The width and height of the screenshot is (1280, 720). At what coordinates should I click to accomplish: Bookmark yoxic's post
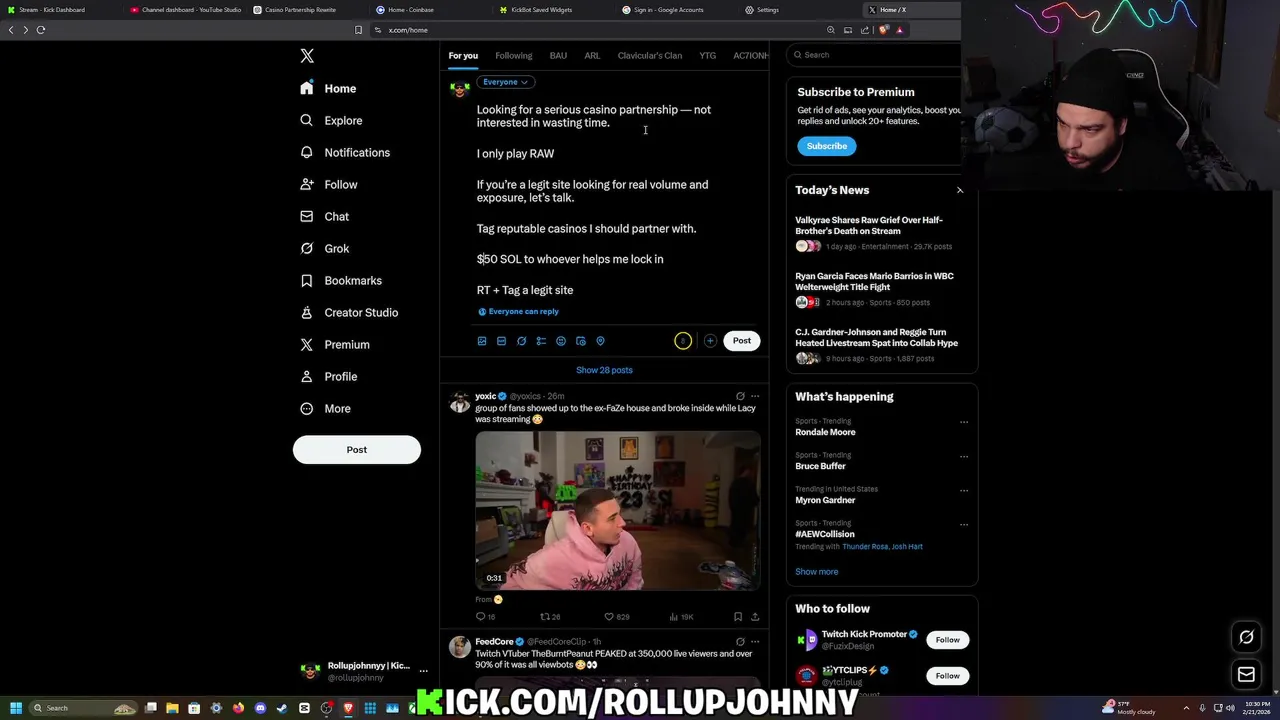pos(738,617)
